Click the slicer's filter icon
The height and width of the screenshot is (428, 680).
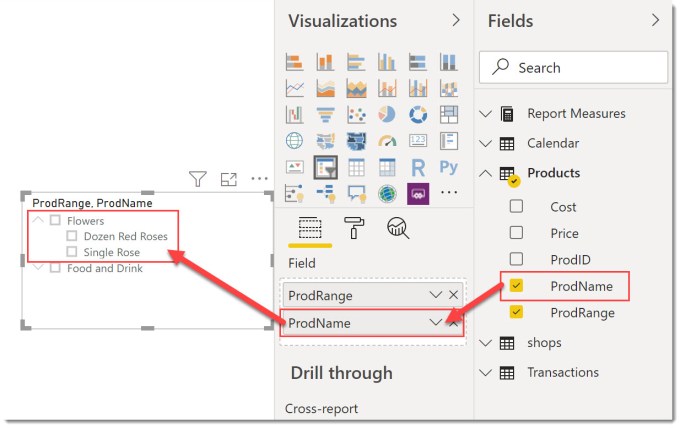click(x=198, y=179)
